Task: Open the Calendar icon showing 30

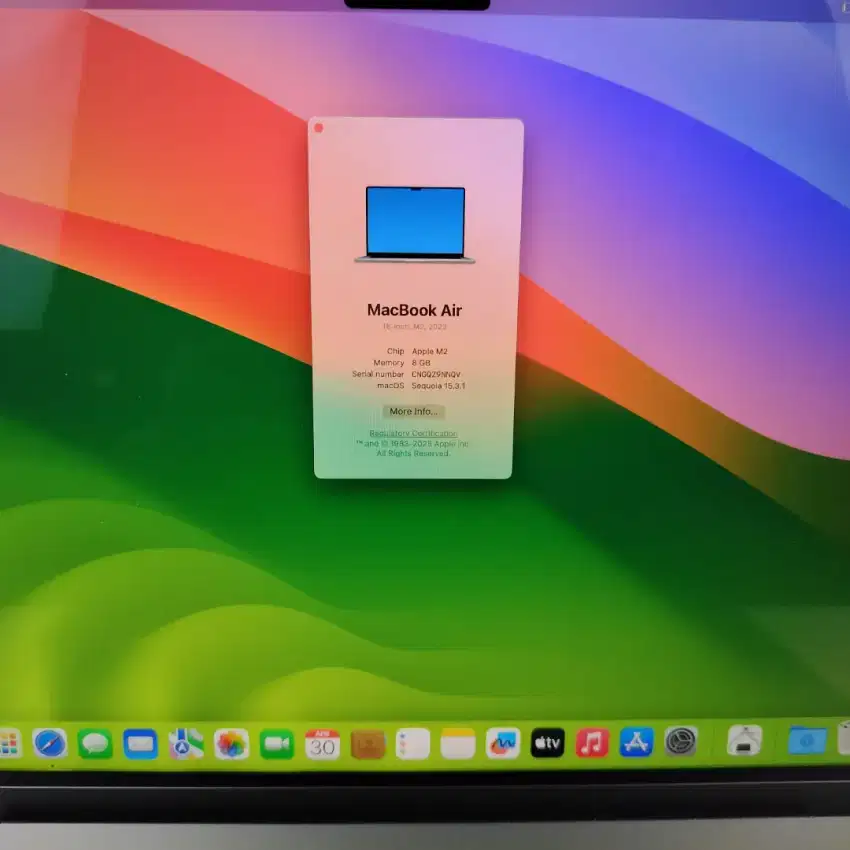Action: click(x=322, y=744)
